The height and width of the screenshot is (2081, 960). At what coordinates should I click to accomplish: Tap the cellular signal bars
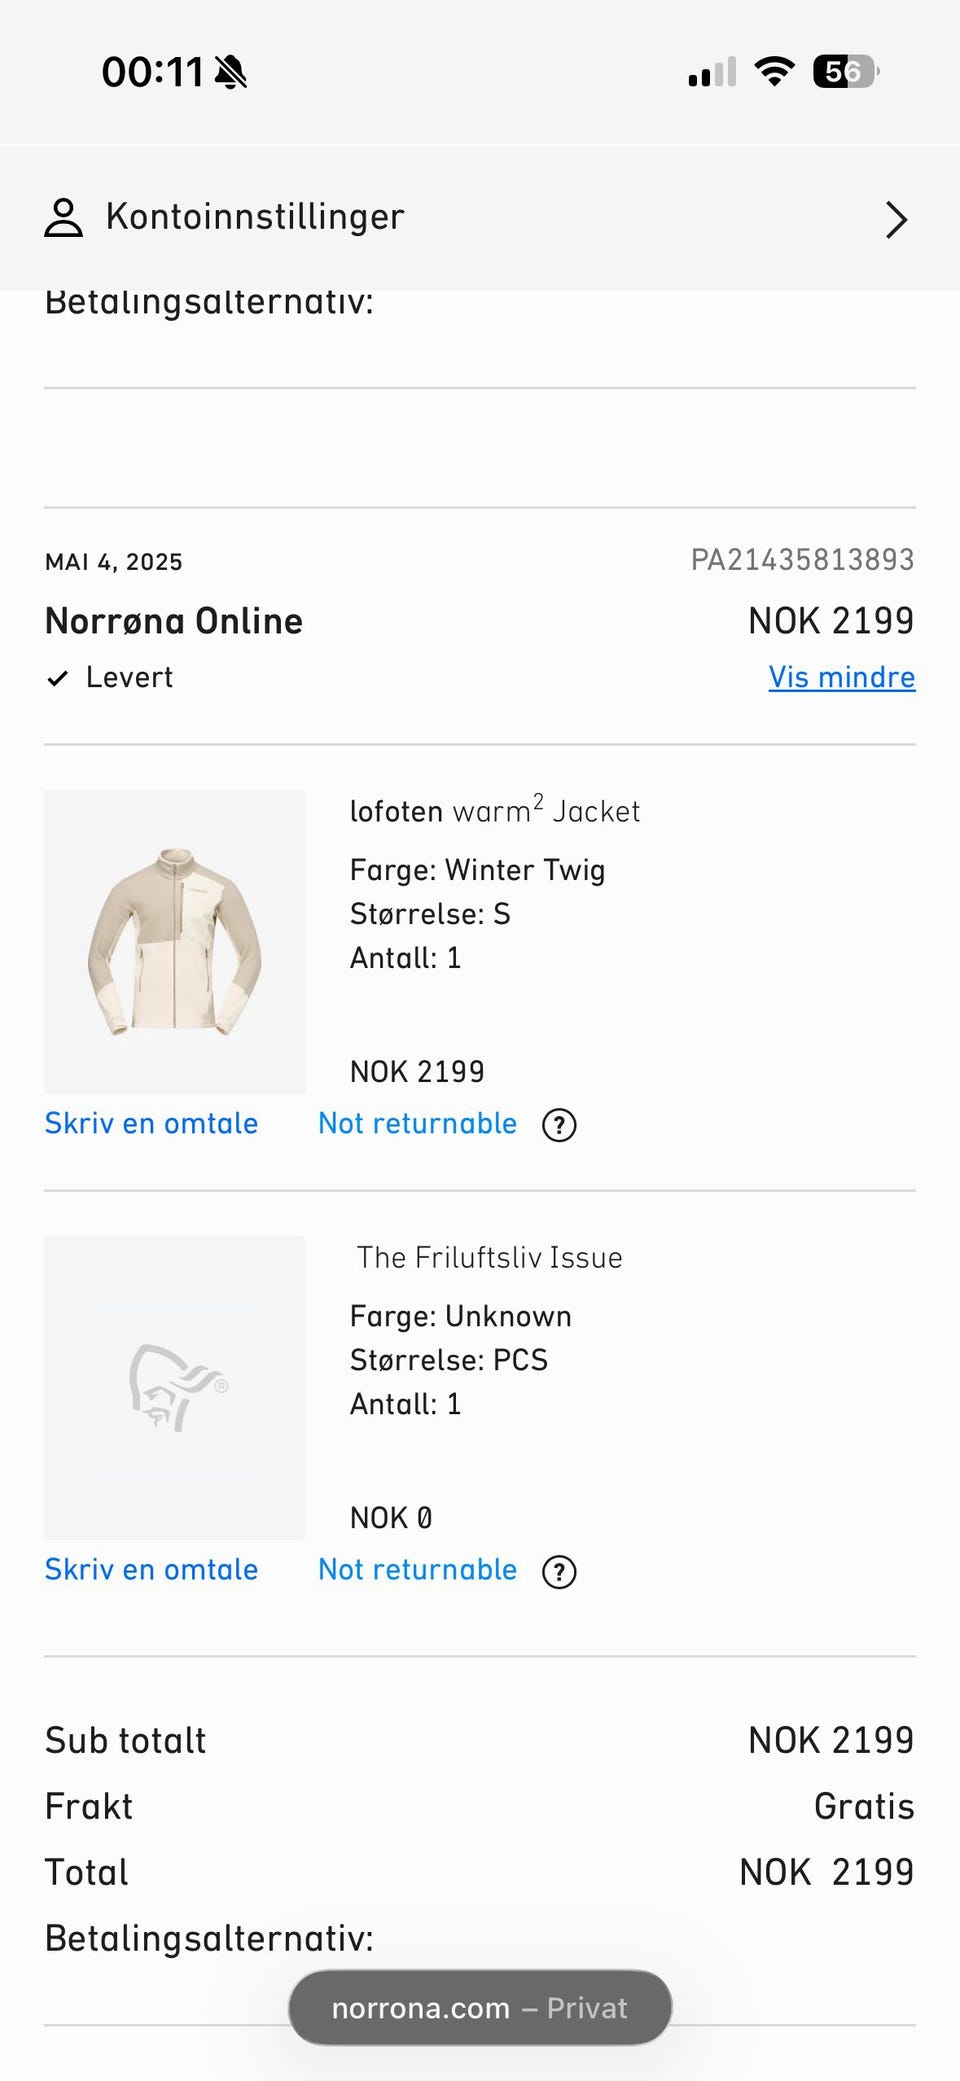pos(712,73)
